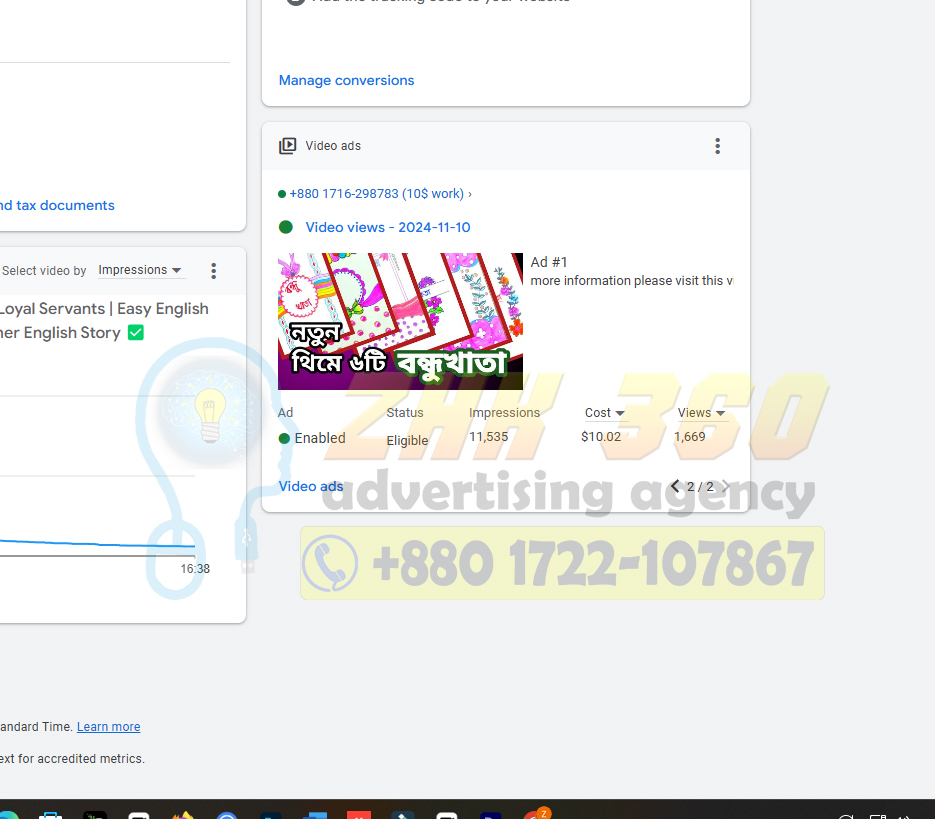Click the Impressions column header in ad table

(x=504, y=413)
